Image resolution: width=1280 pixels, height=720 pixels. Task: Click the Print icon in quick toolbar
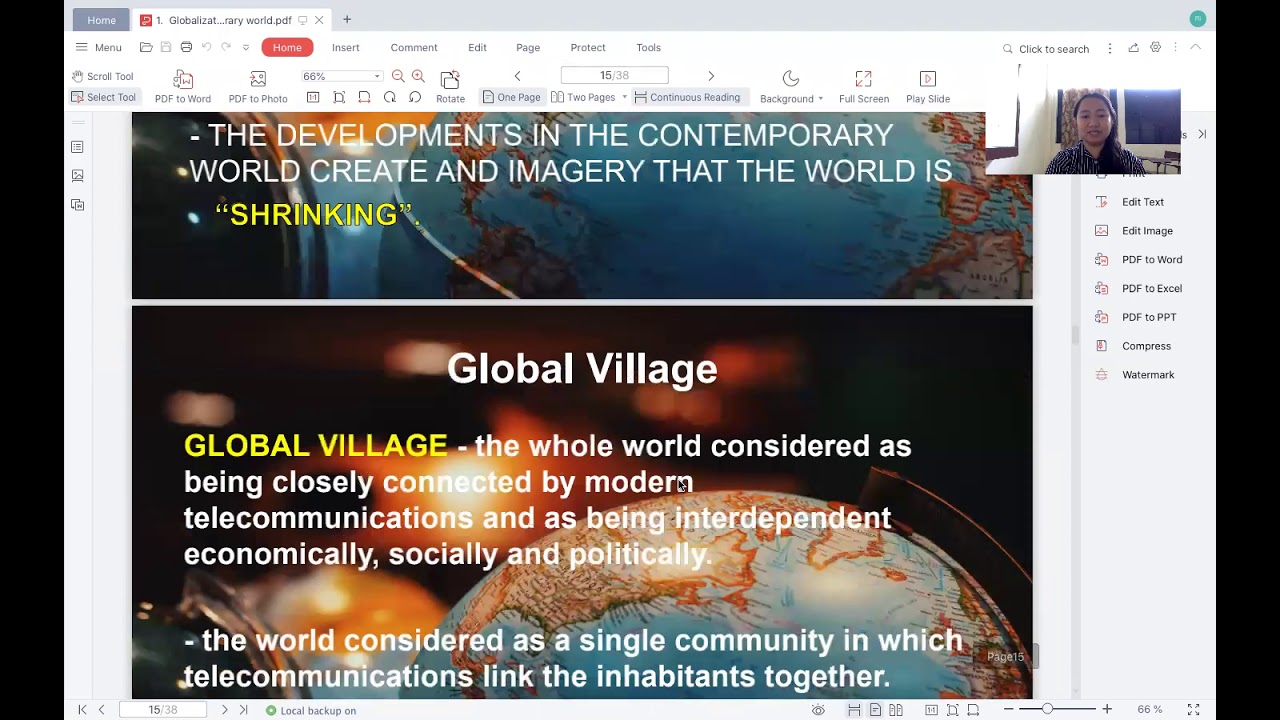(186, 47)
